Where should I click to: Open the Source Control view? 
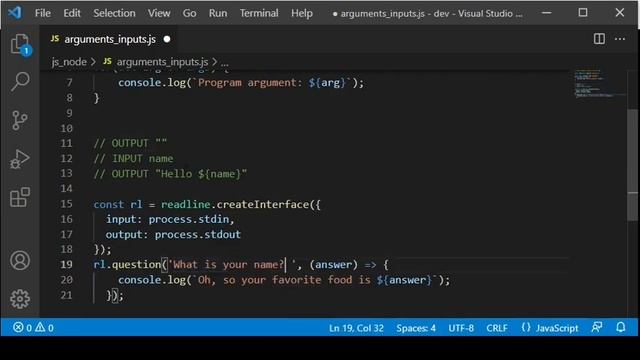[20, 120]
